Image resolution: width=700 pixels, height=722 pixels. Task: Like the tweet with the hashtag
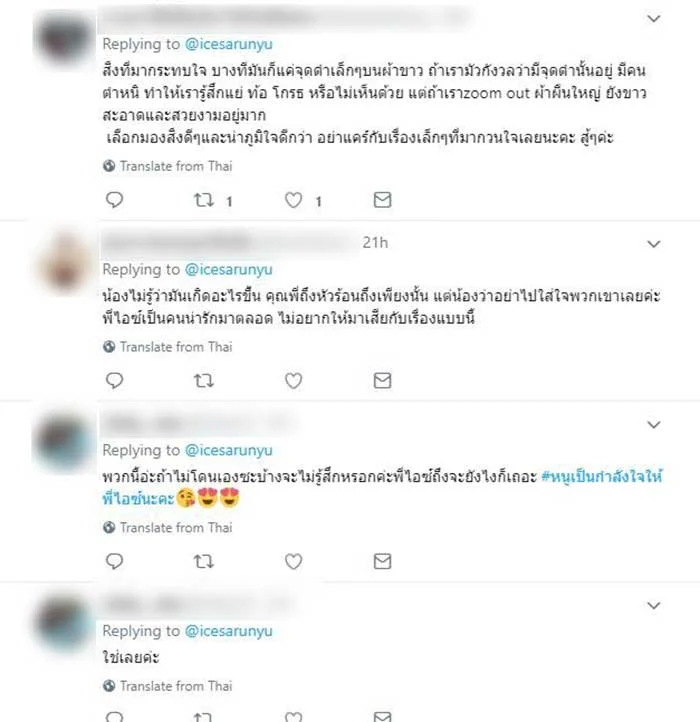tap(293, 561)
